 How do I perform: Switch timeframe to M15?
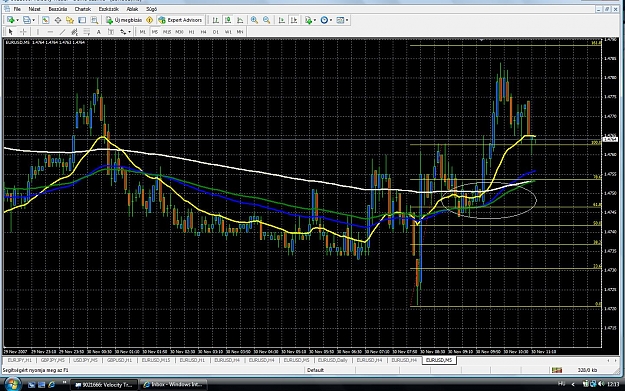coord(167,31)
